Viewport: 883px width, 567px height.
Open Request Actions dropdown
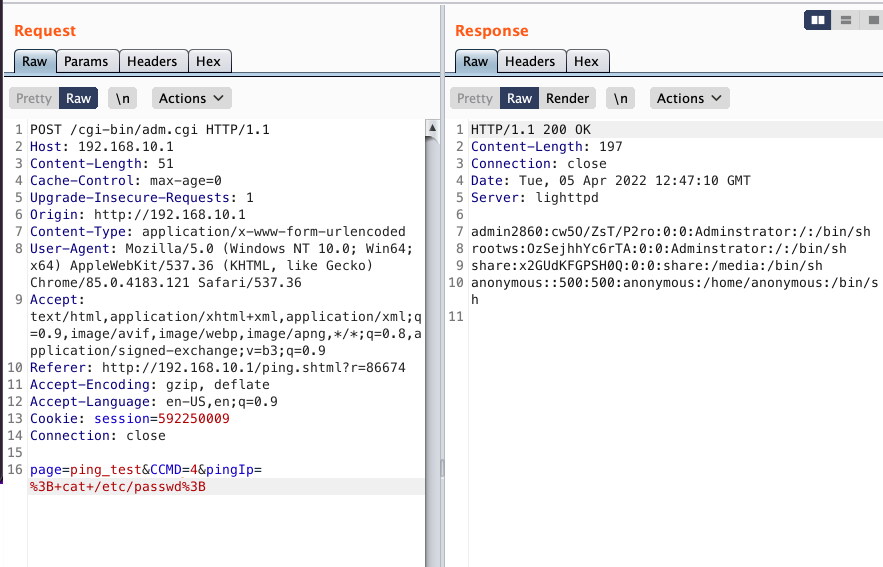[x=191, y=98]
